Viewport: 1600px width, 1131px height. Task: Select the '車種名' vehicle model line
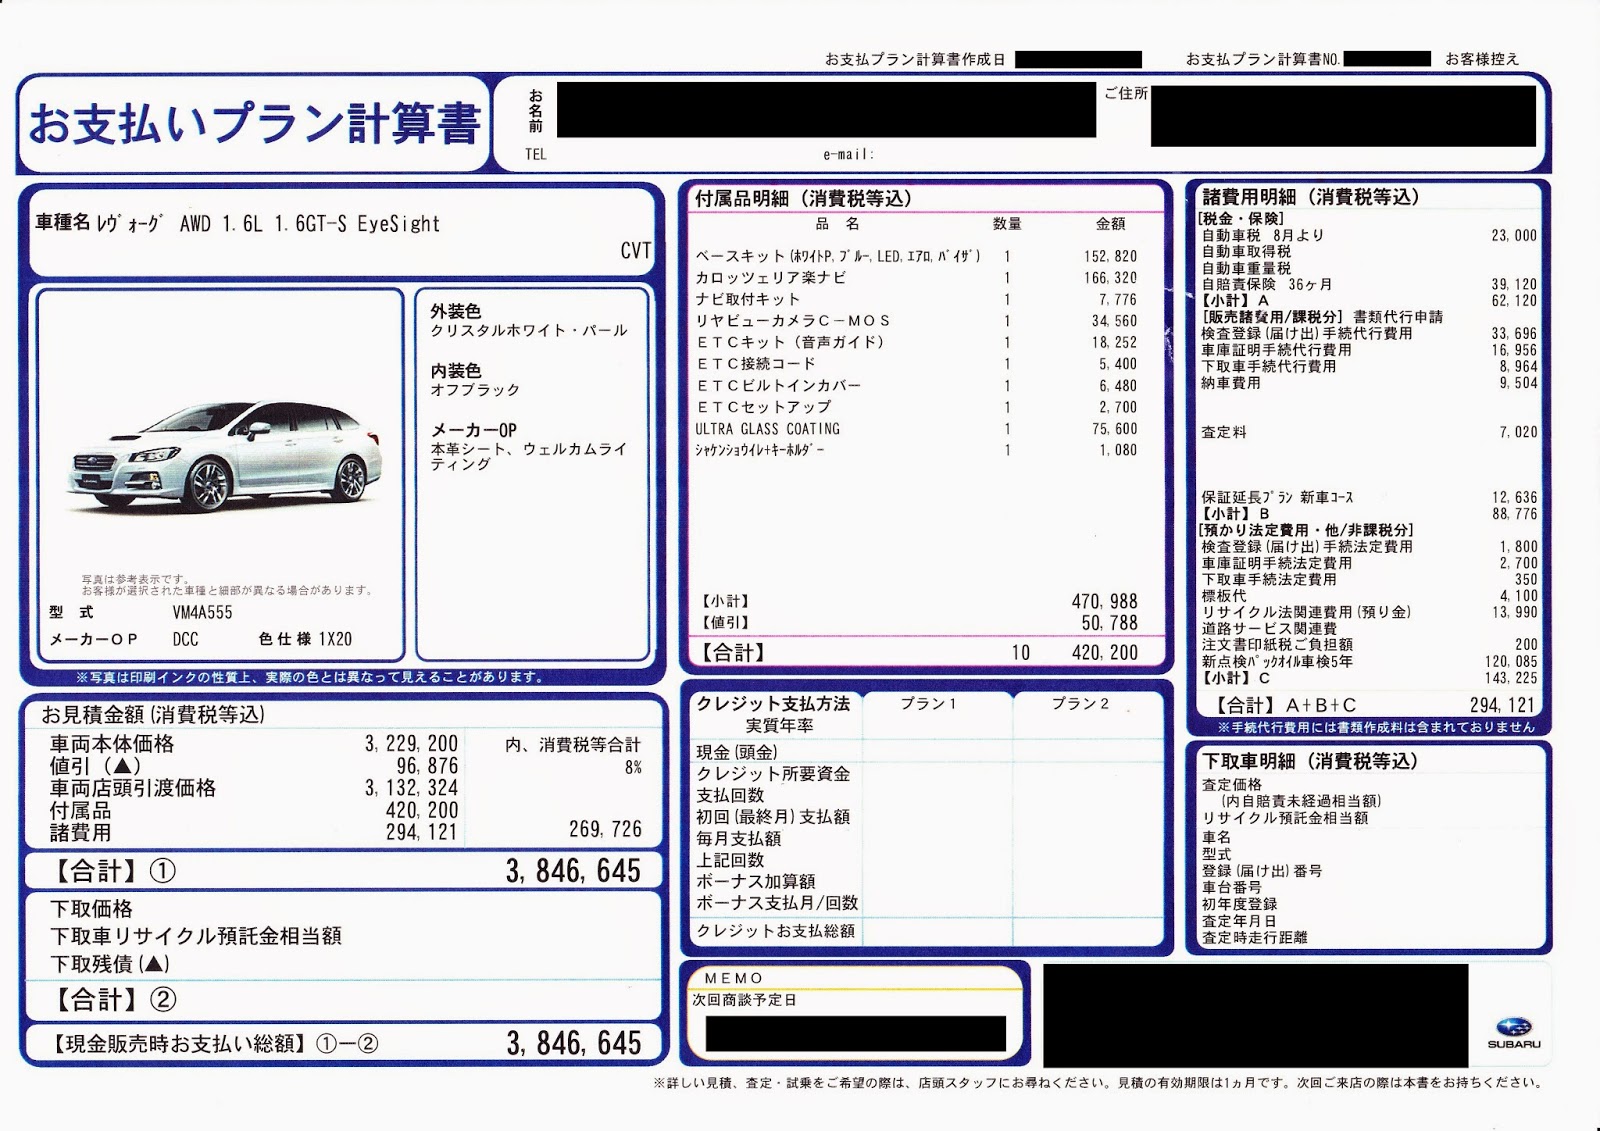(x=238, y=224)
